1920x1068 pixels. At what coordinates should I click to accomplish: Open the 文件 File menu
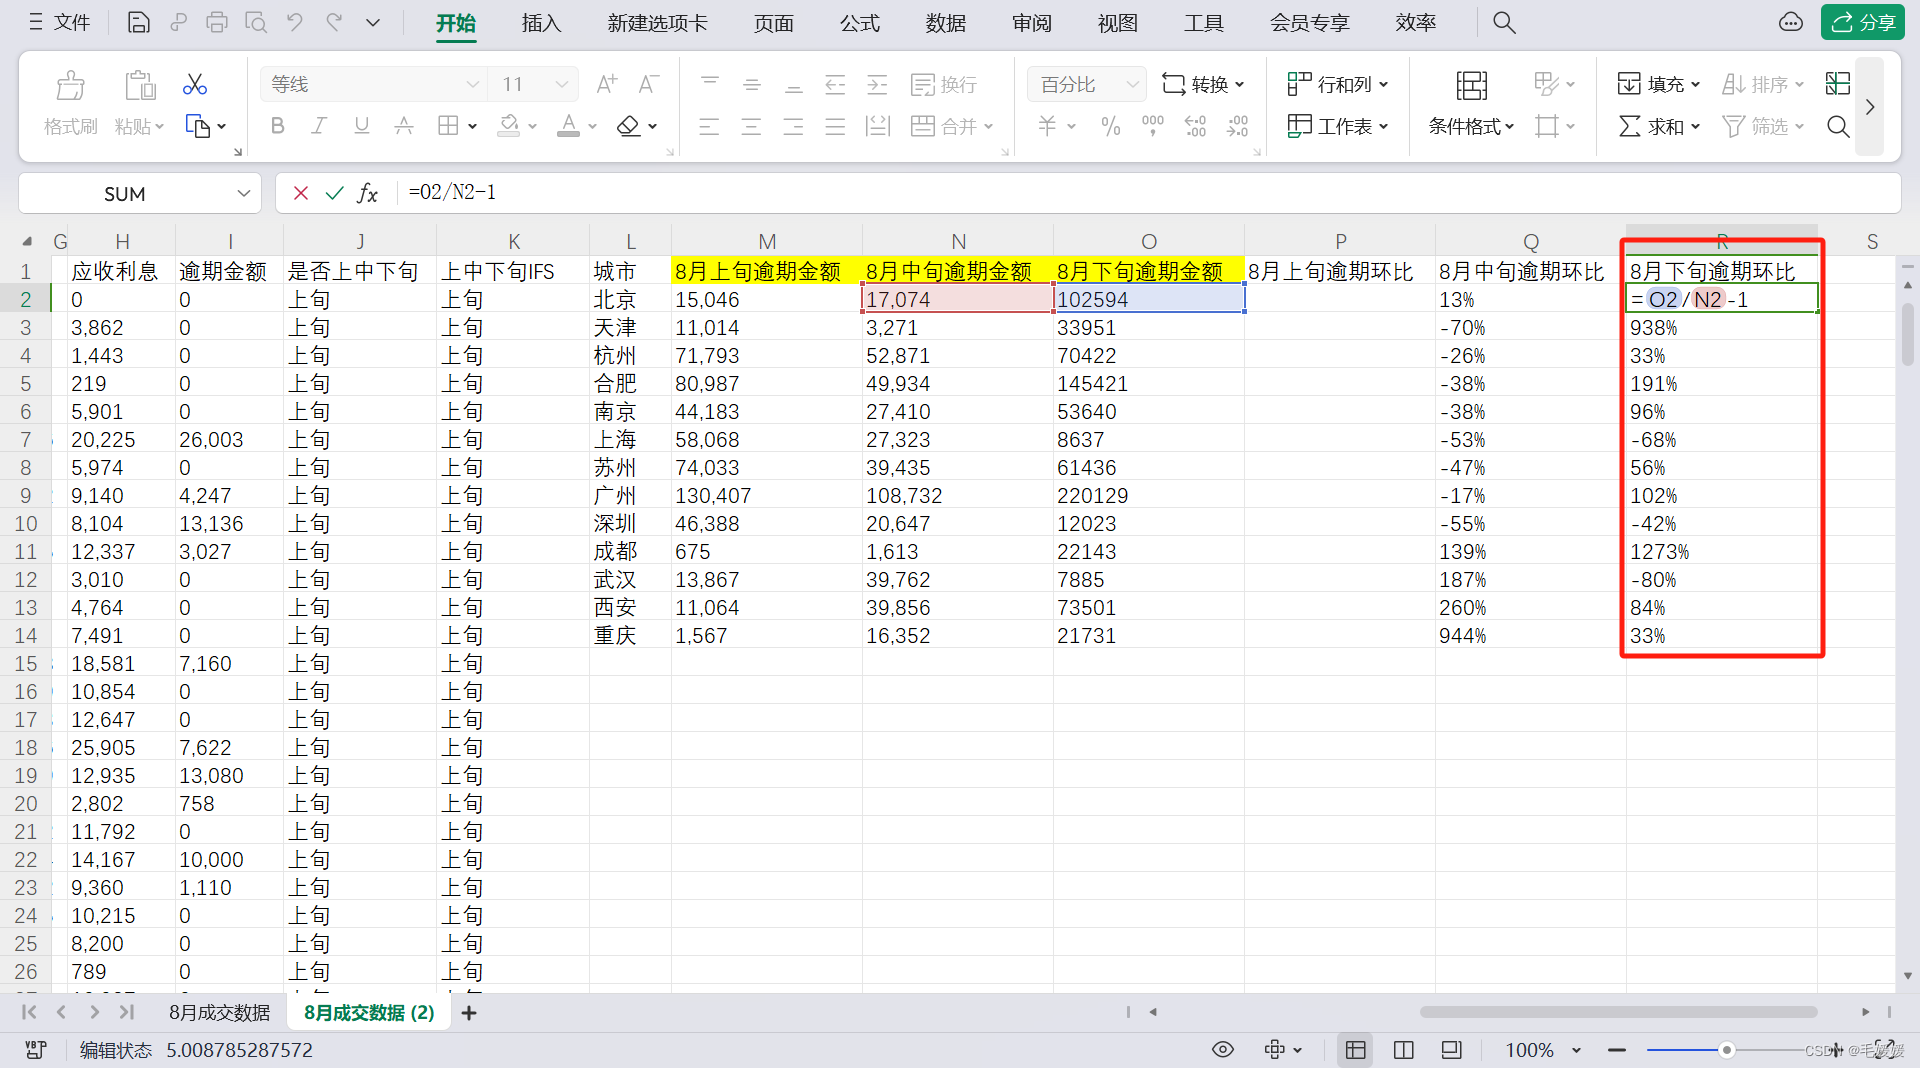point(60,22)
